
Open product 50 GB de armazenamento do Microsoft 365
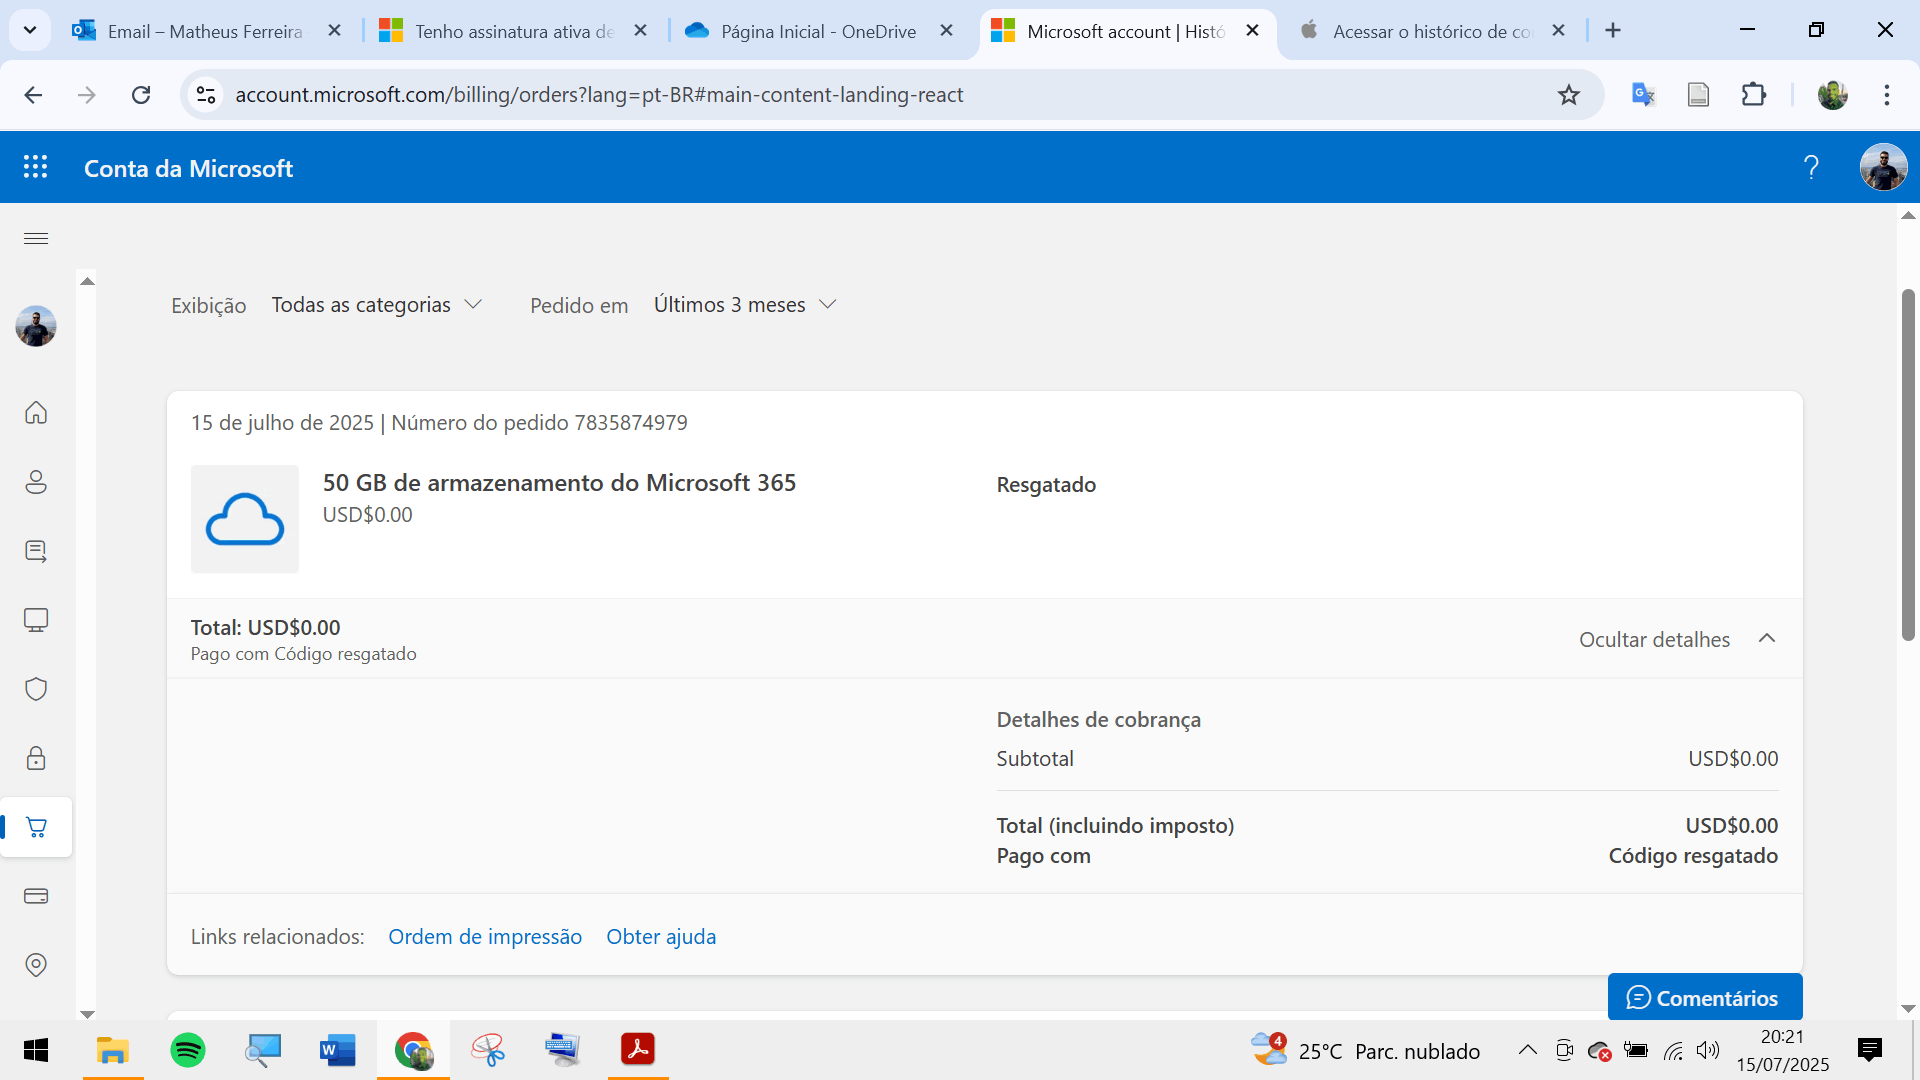point(559,483)
